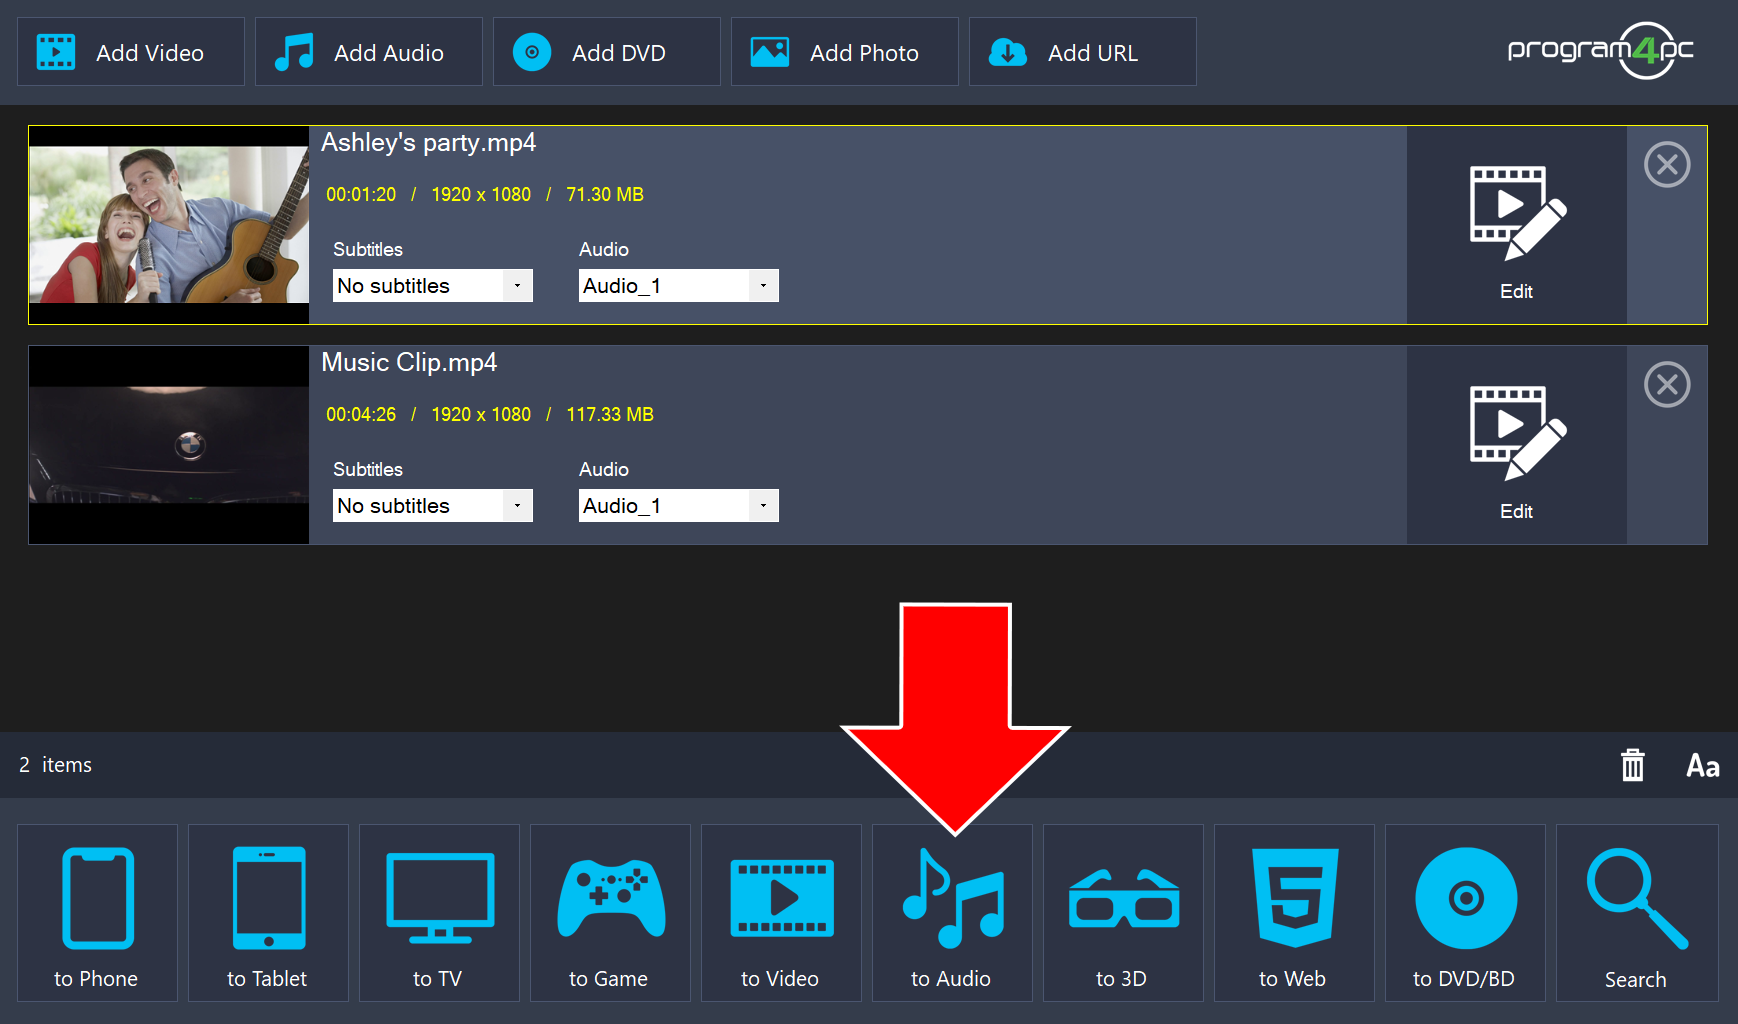This screenshot has width=1738, height=1024.
Task: Click the Add URL button
Action: [x=1083, y=52]
